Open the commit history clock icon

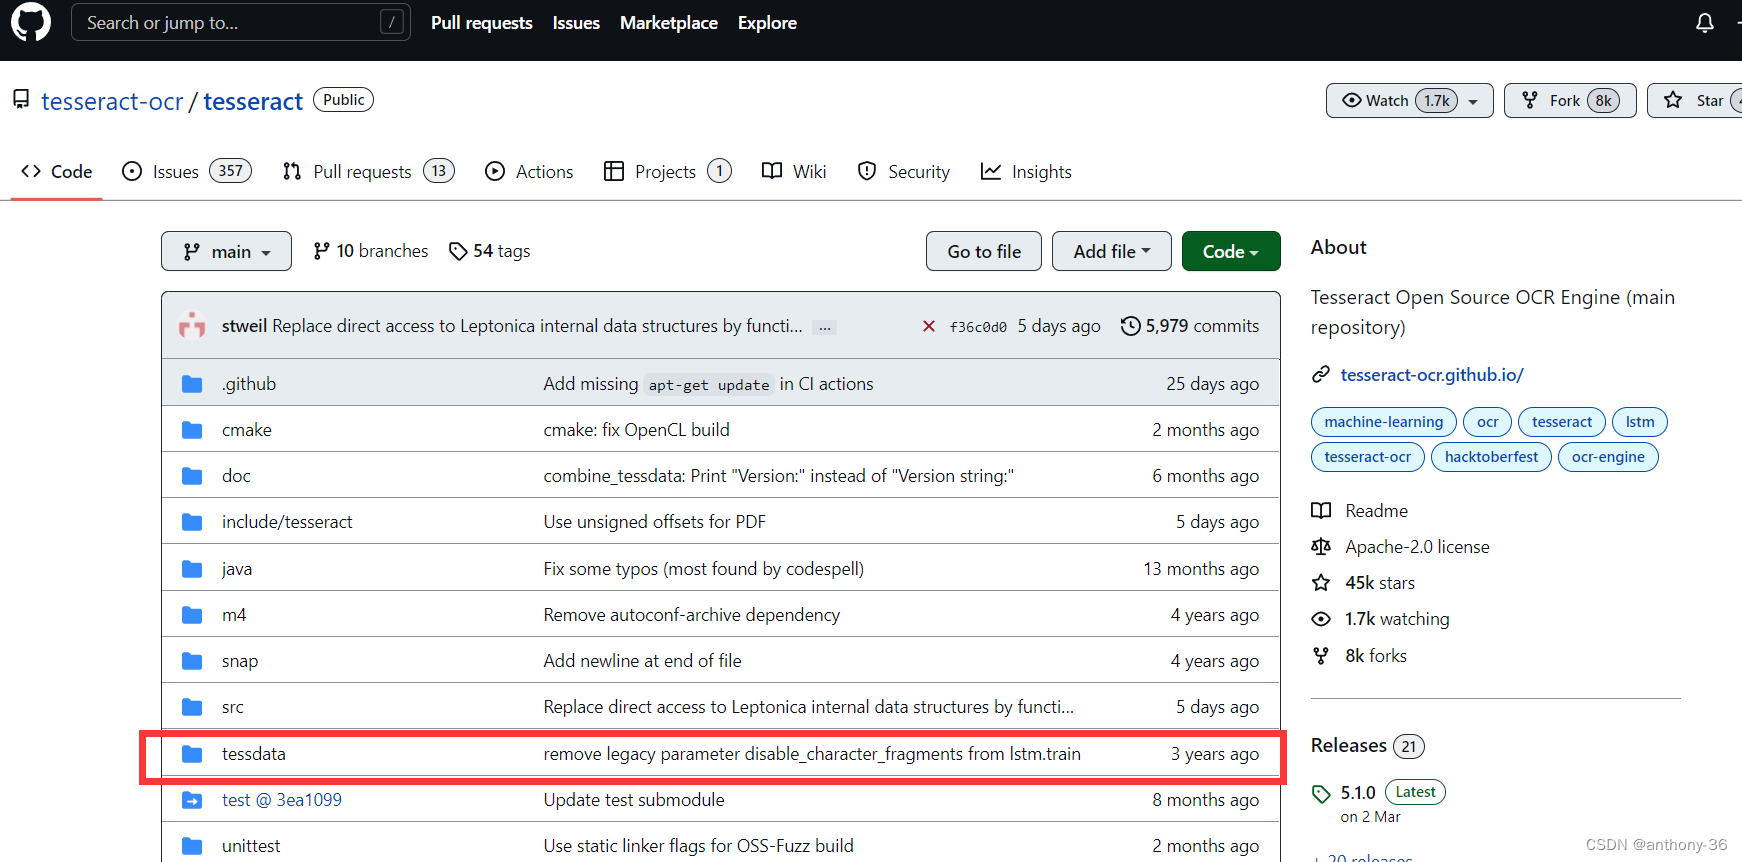(1131, 326)
